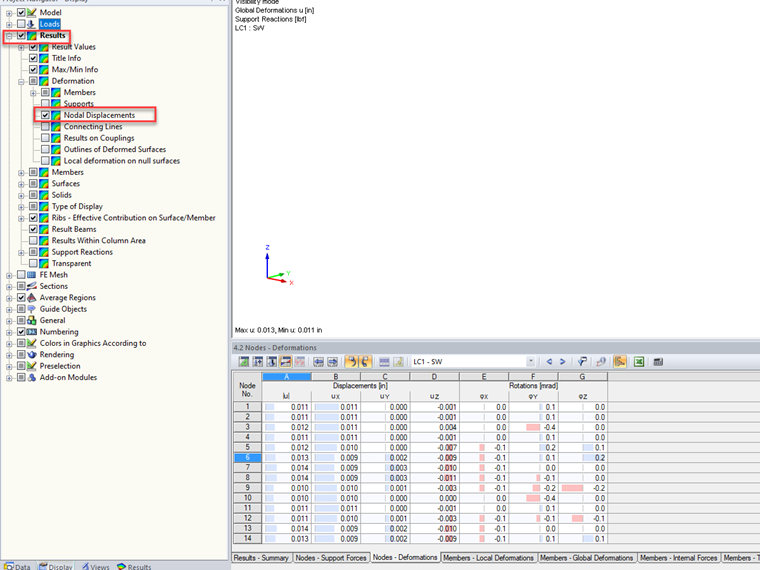Switch navigator to the Views tab
Image resolution: width=760 pixels, height=570 pixels.
[x=95, y=566]
